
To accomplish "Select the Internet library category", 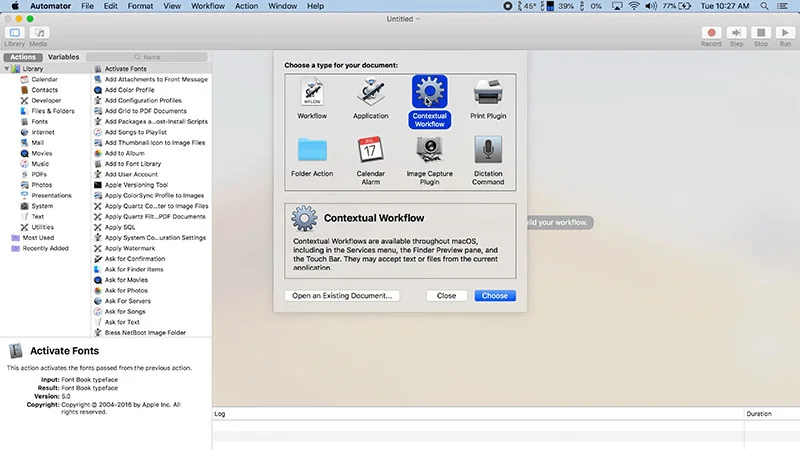I will coord(43,132).
